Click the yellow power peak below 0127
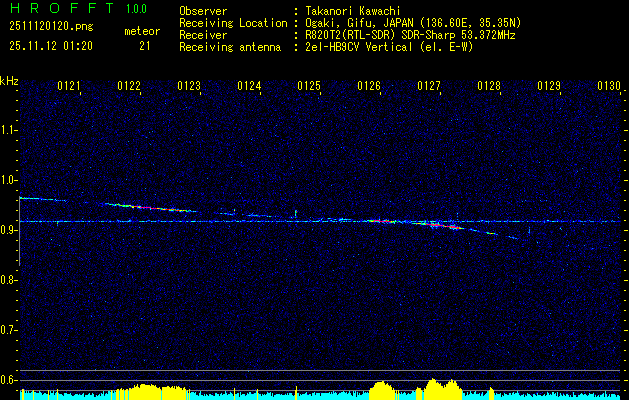This screenshot has width=629, height=400. (435, 386)
